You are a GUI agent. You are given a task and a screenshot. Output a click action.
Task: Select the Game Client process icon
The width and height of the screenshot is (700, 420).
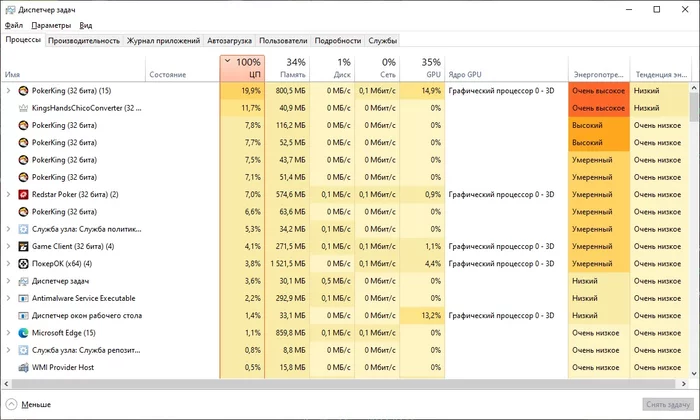(23, 246)
